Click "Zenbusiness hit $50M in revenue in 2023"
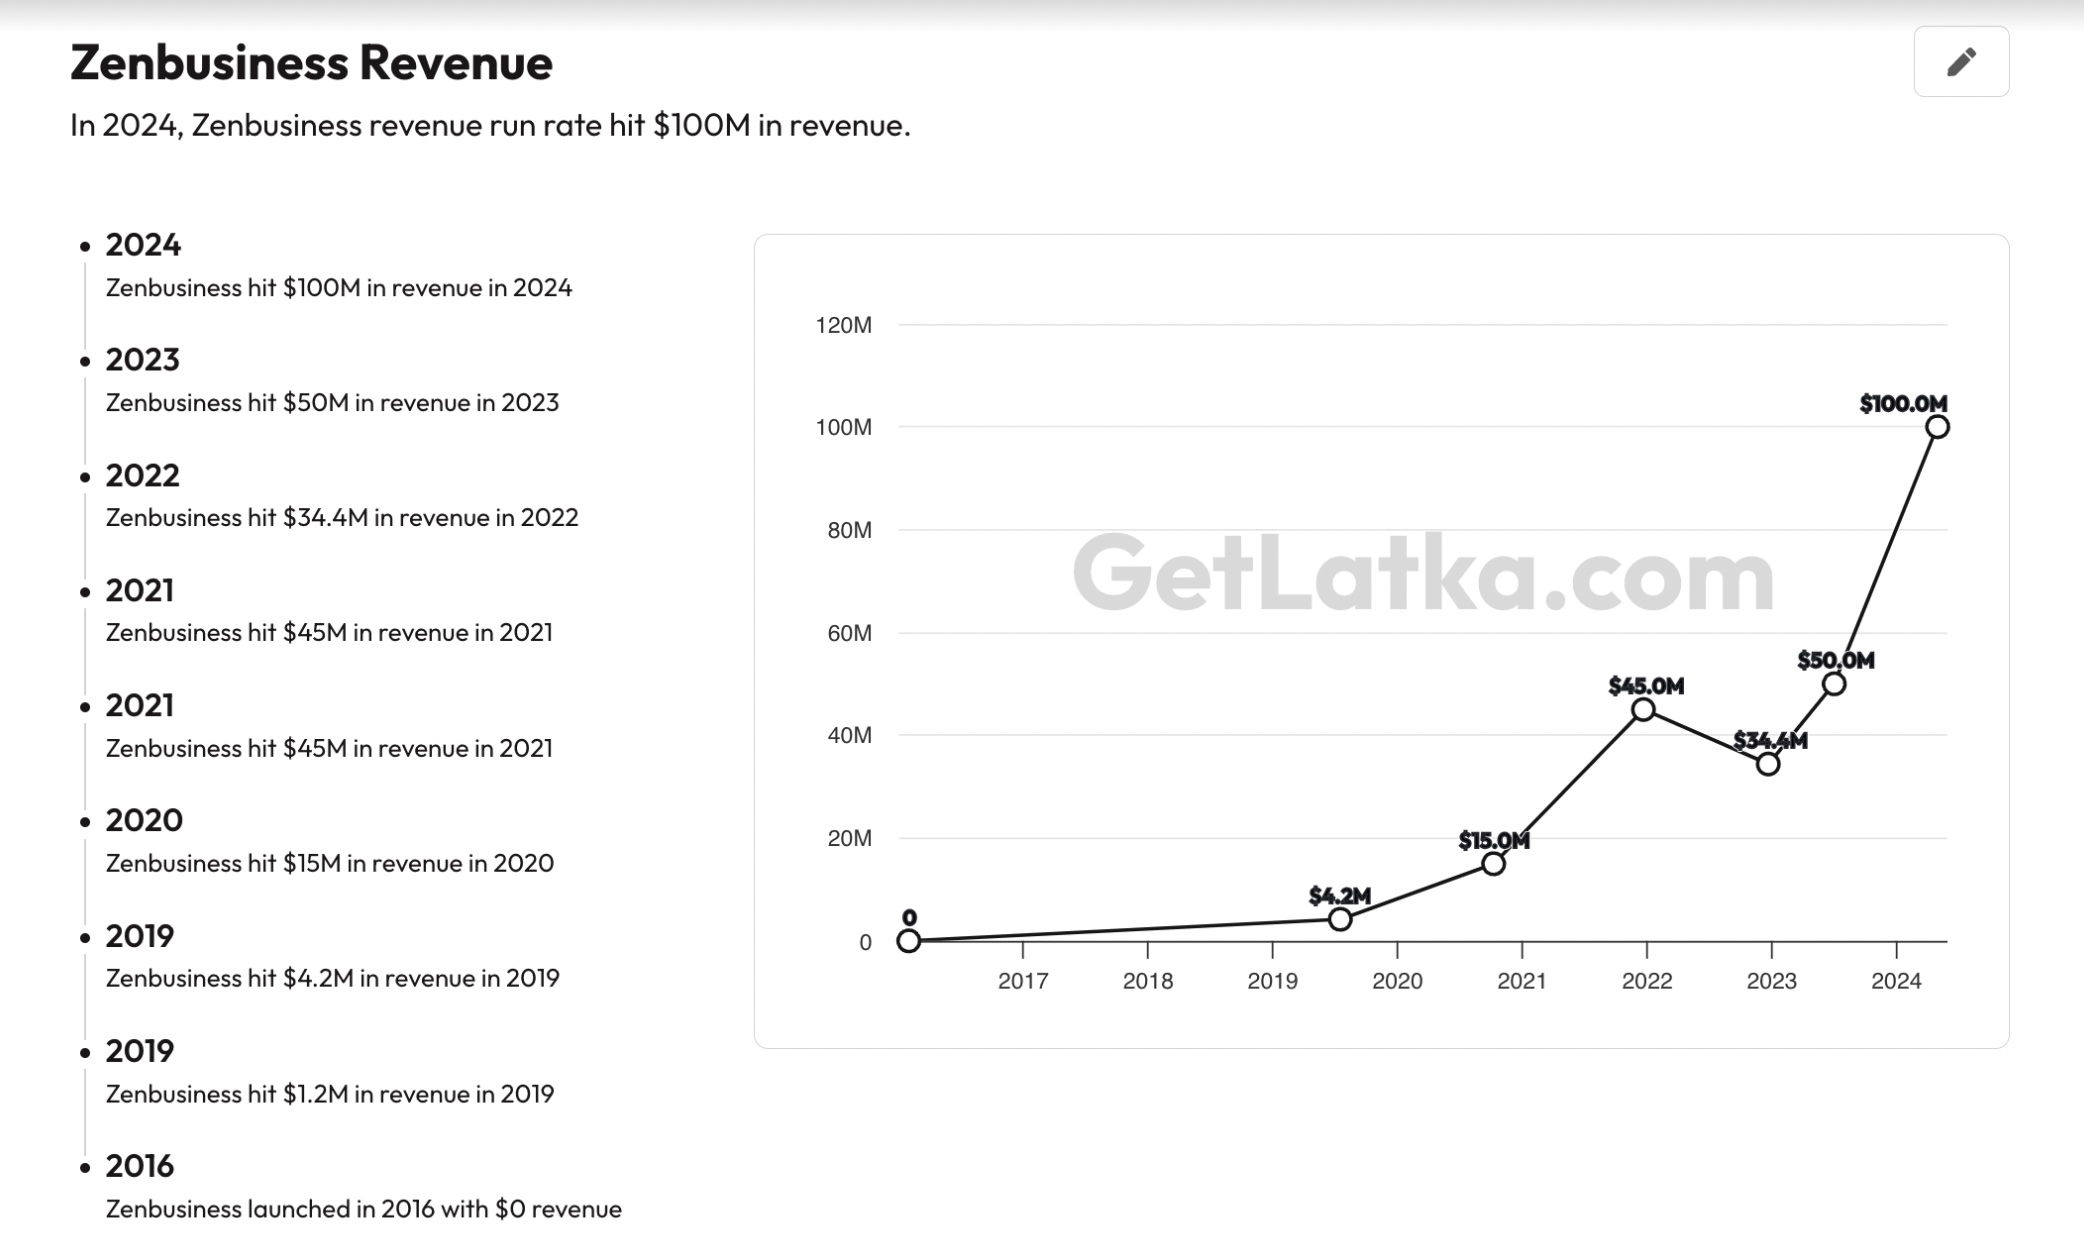This screenshot has height=1260, width=2084. [332, 403]
